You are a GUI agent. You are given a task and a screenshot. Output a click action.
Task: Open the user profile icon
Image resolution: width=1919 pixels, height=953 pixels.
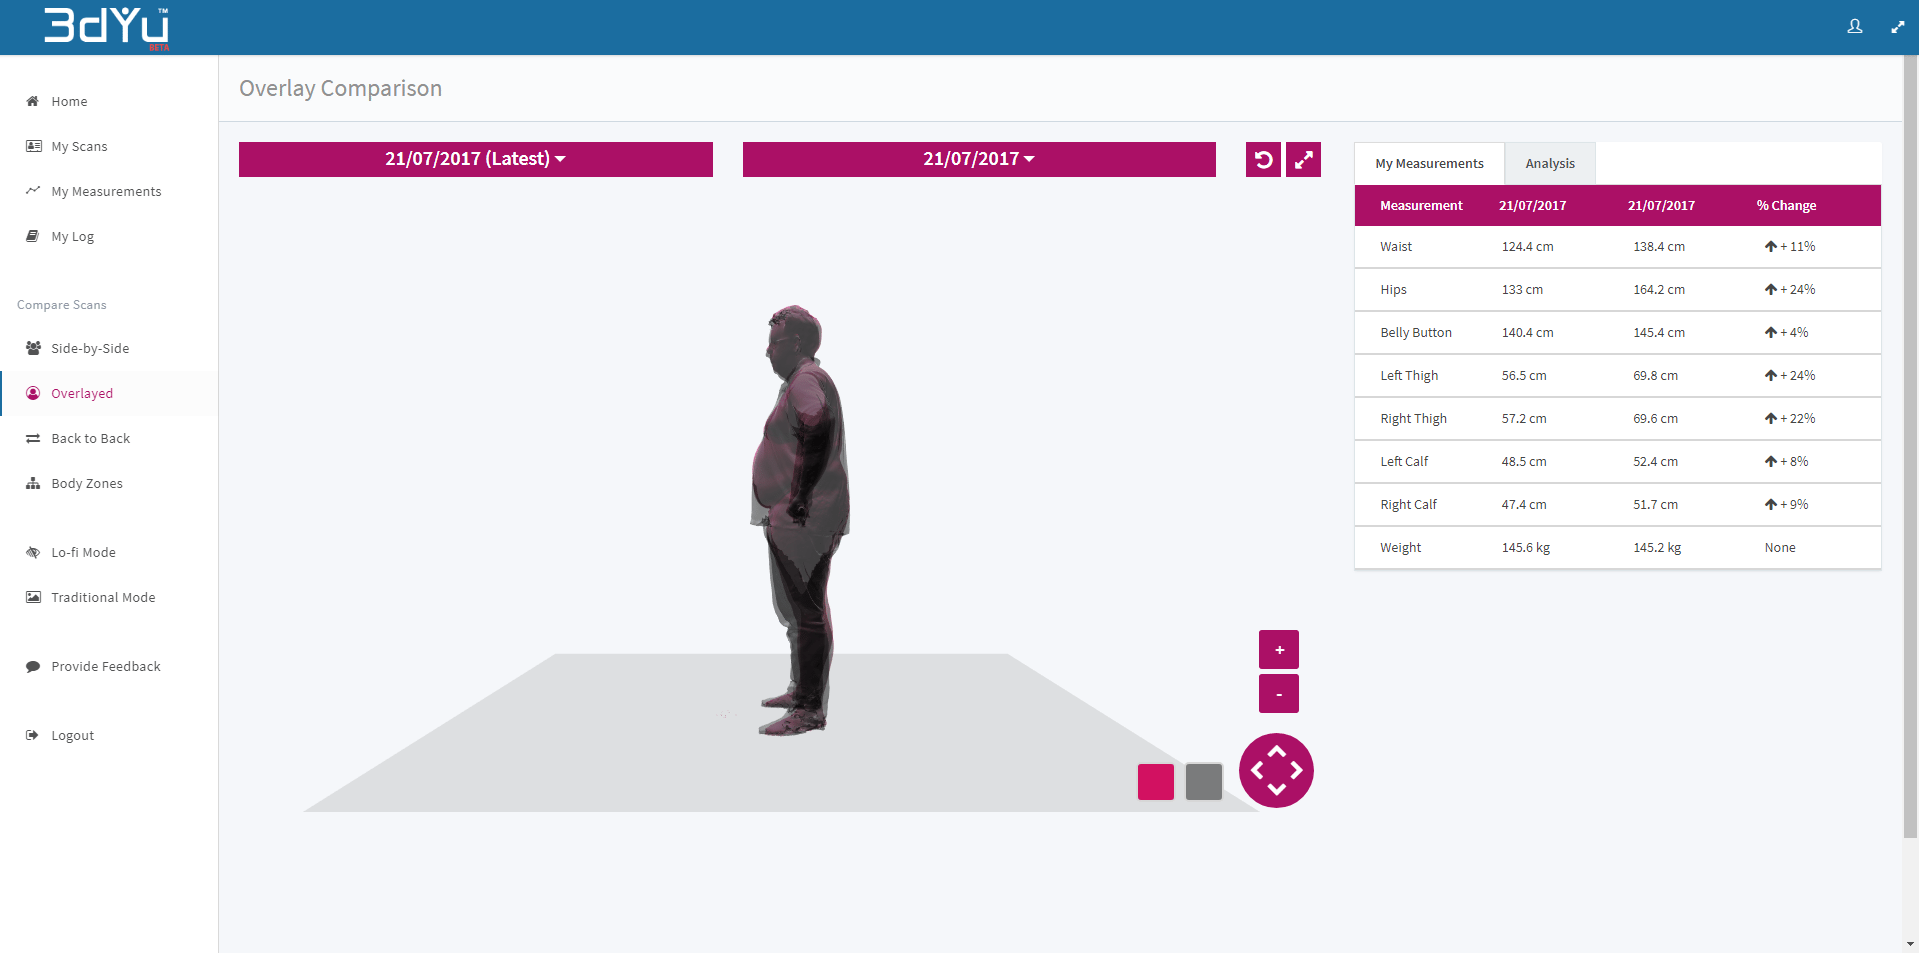pos(1854,27)
